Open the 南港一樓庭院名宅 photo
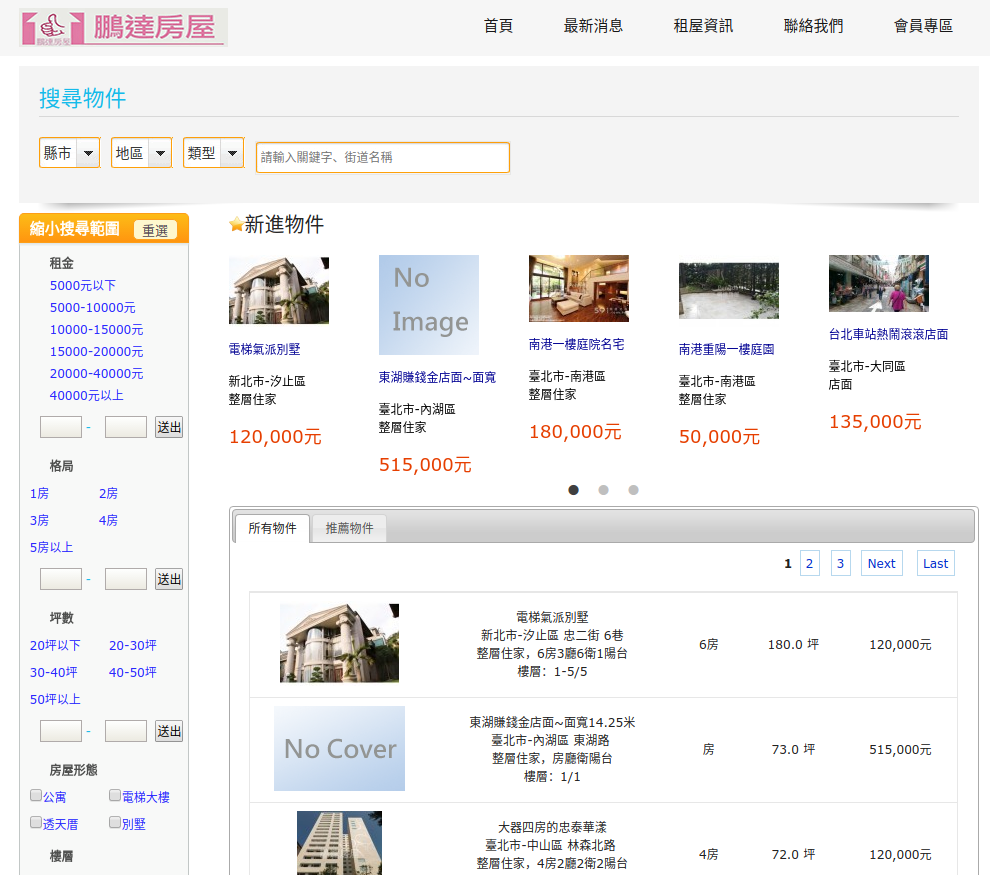 pos(578,289)
